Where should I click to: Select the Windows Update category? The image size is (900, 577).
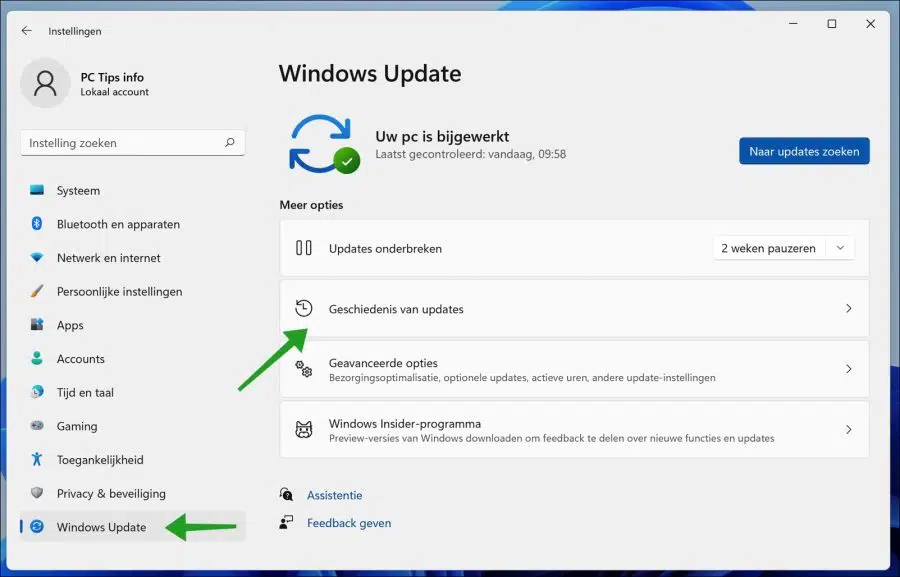pos(133,527)
